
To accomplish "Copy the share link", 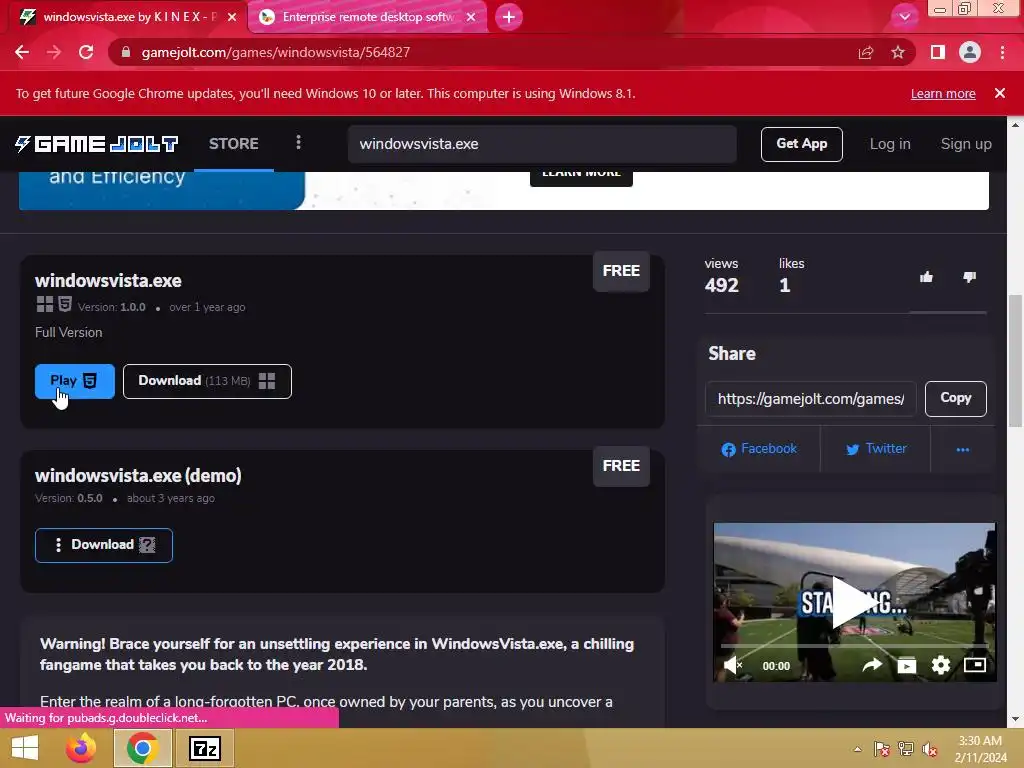I will click(955, 398).
